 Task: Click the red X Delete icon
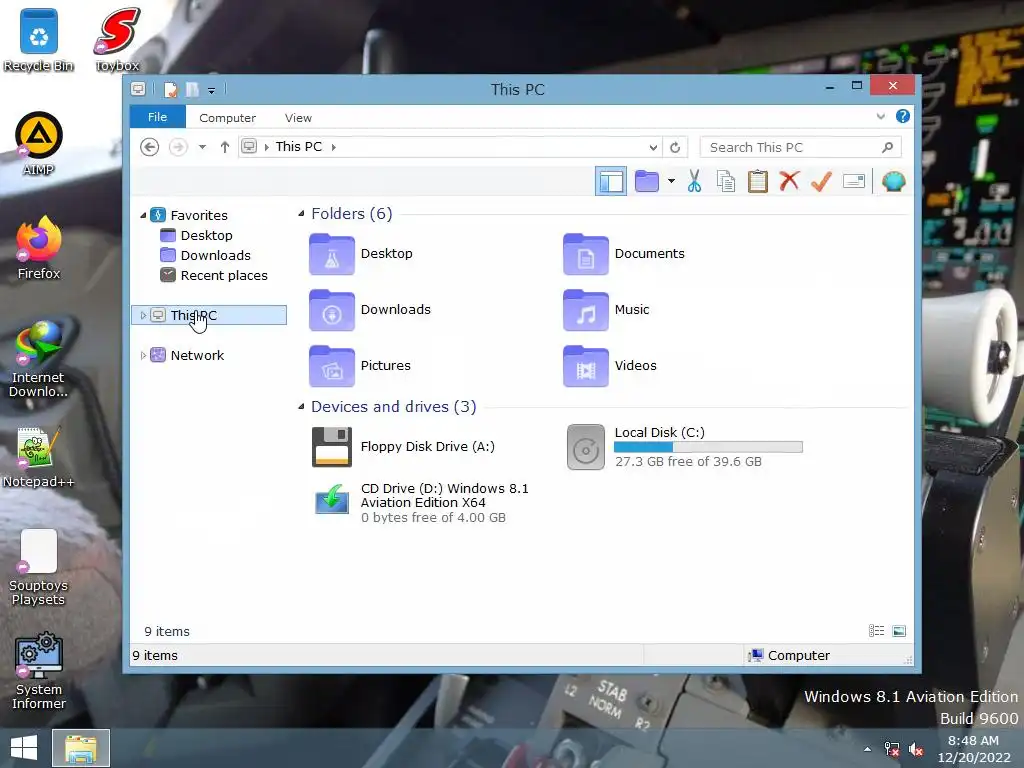point(790,181)
